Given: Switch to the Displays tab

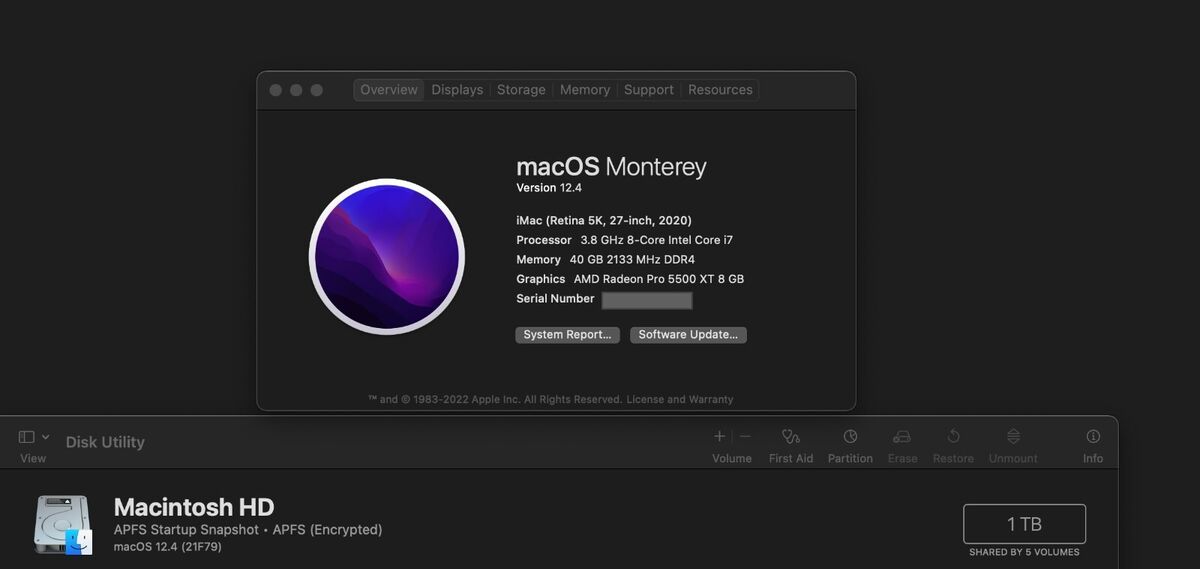Looking at the screenshot, I should point(457,90).
